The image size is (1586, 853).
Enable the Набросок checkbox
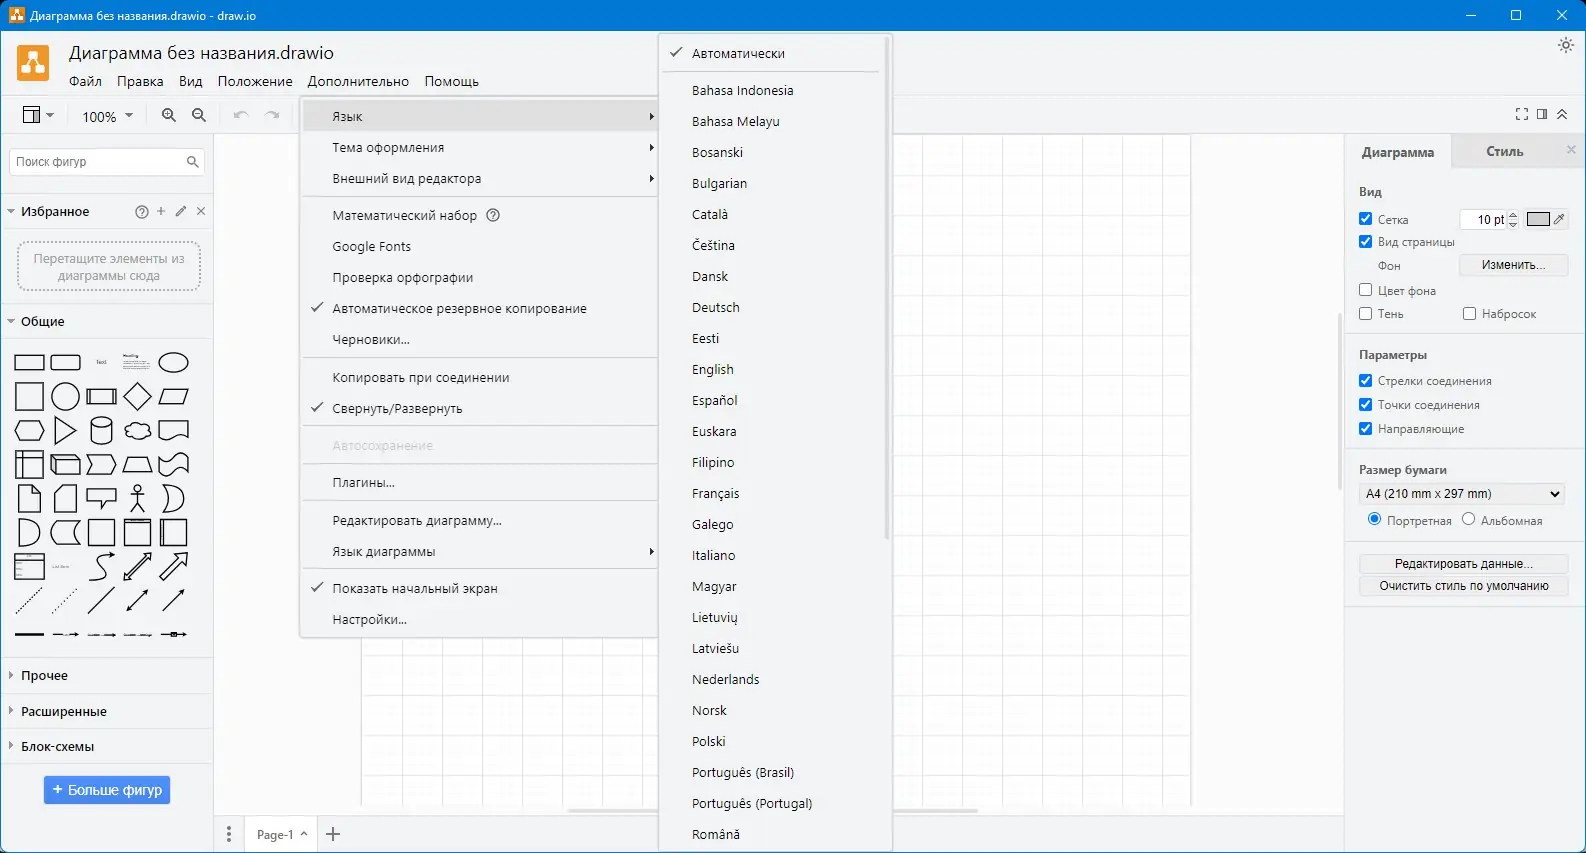pos(1469,313)
